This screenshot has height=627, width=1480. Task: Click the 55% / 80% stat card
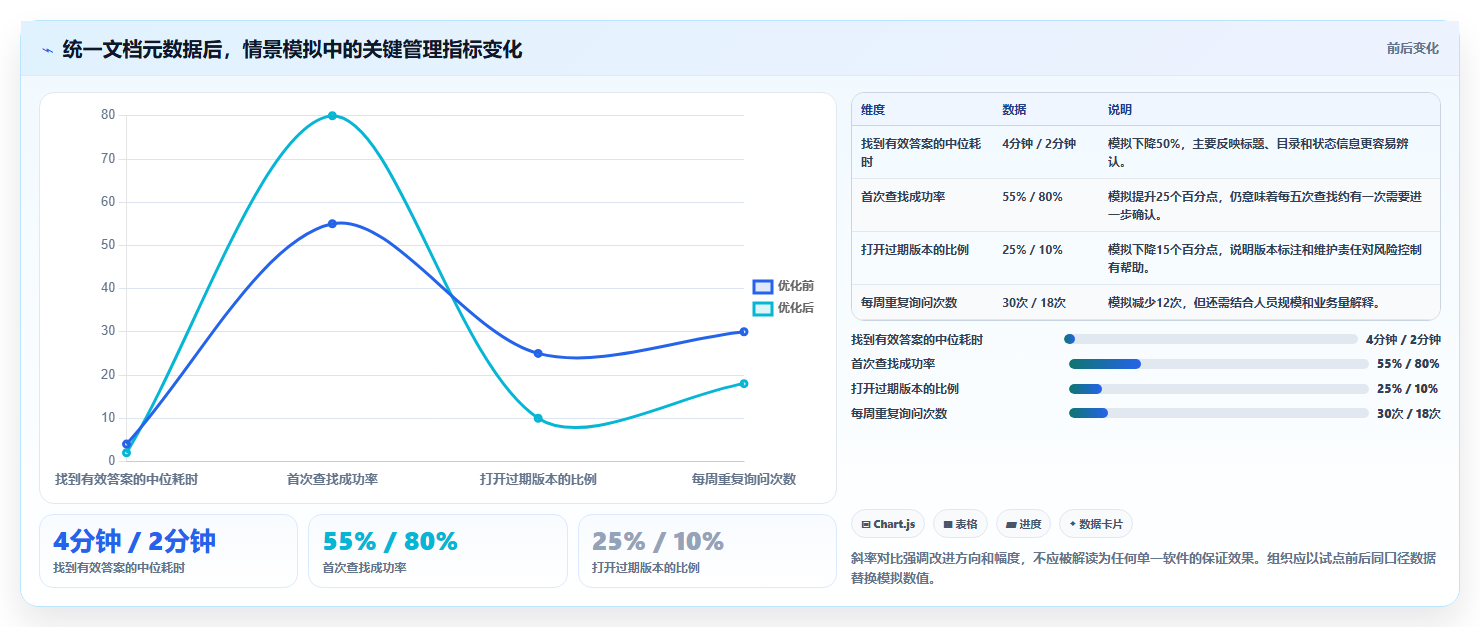(438, 551)
